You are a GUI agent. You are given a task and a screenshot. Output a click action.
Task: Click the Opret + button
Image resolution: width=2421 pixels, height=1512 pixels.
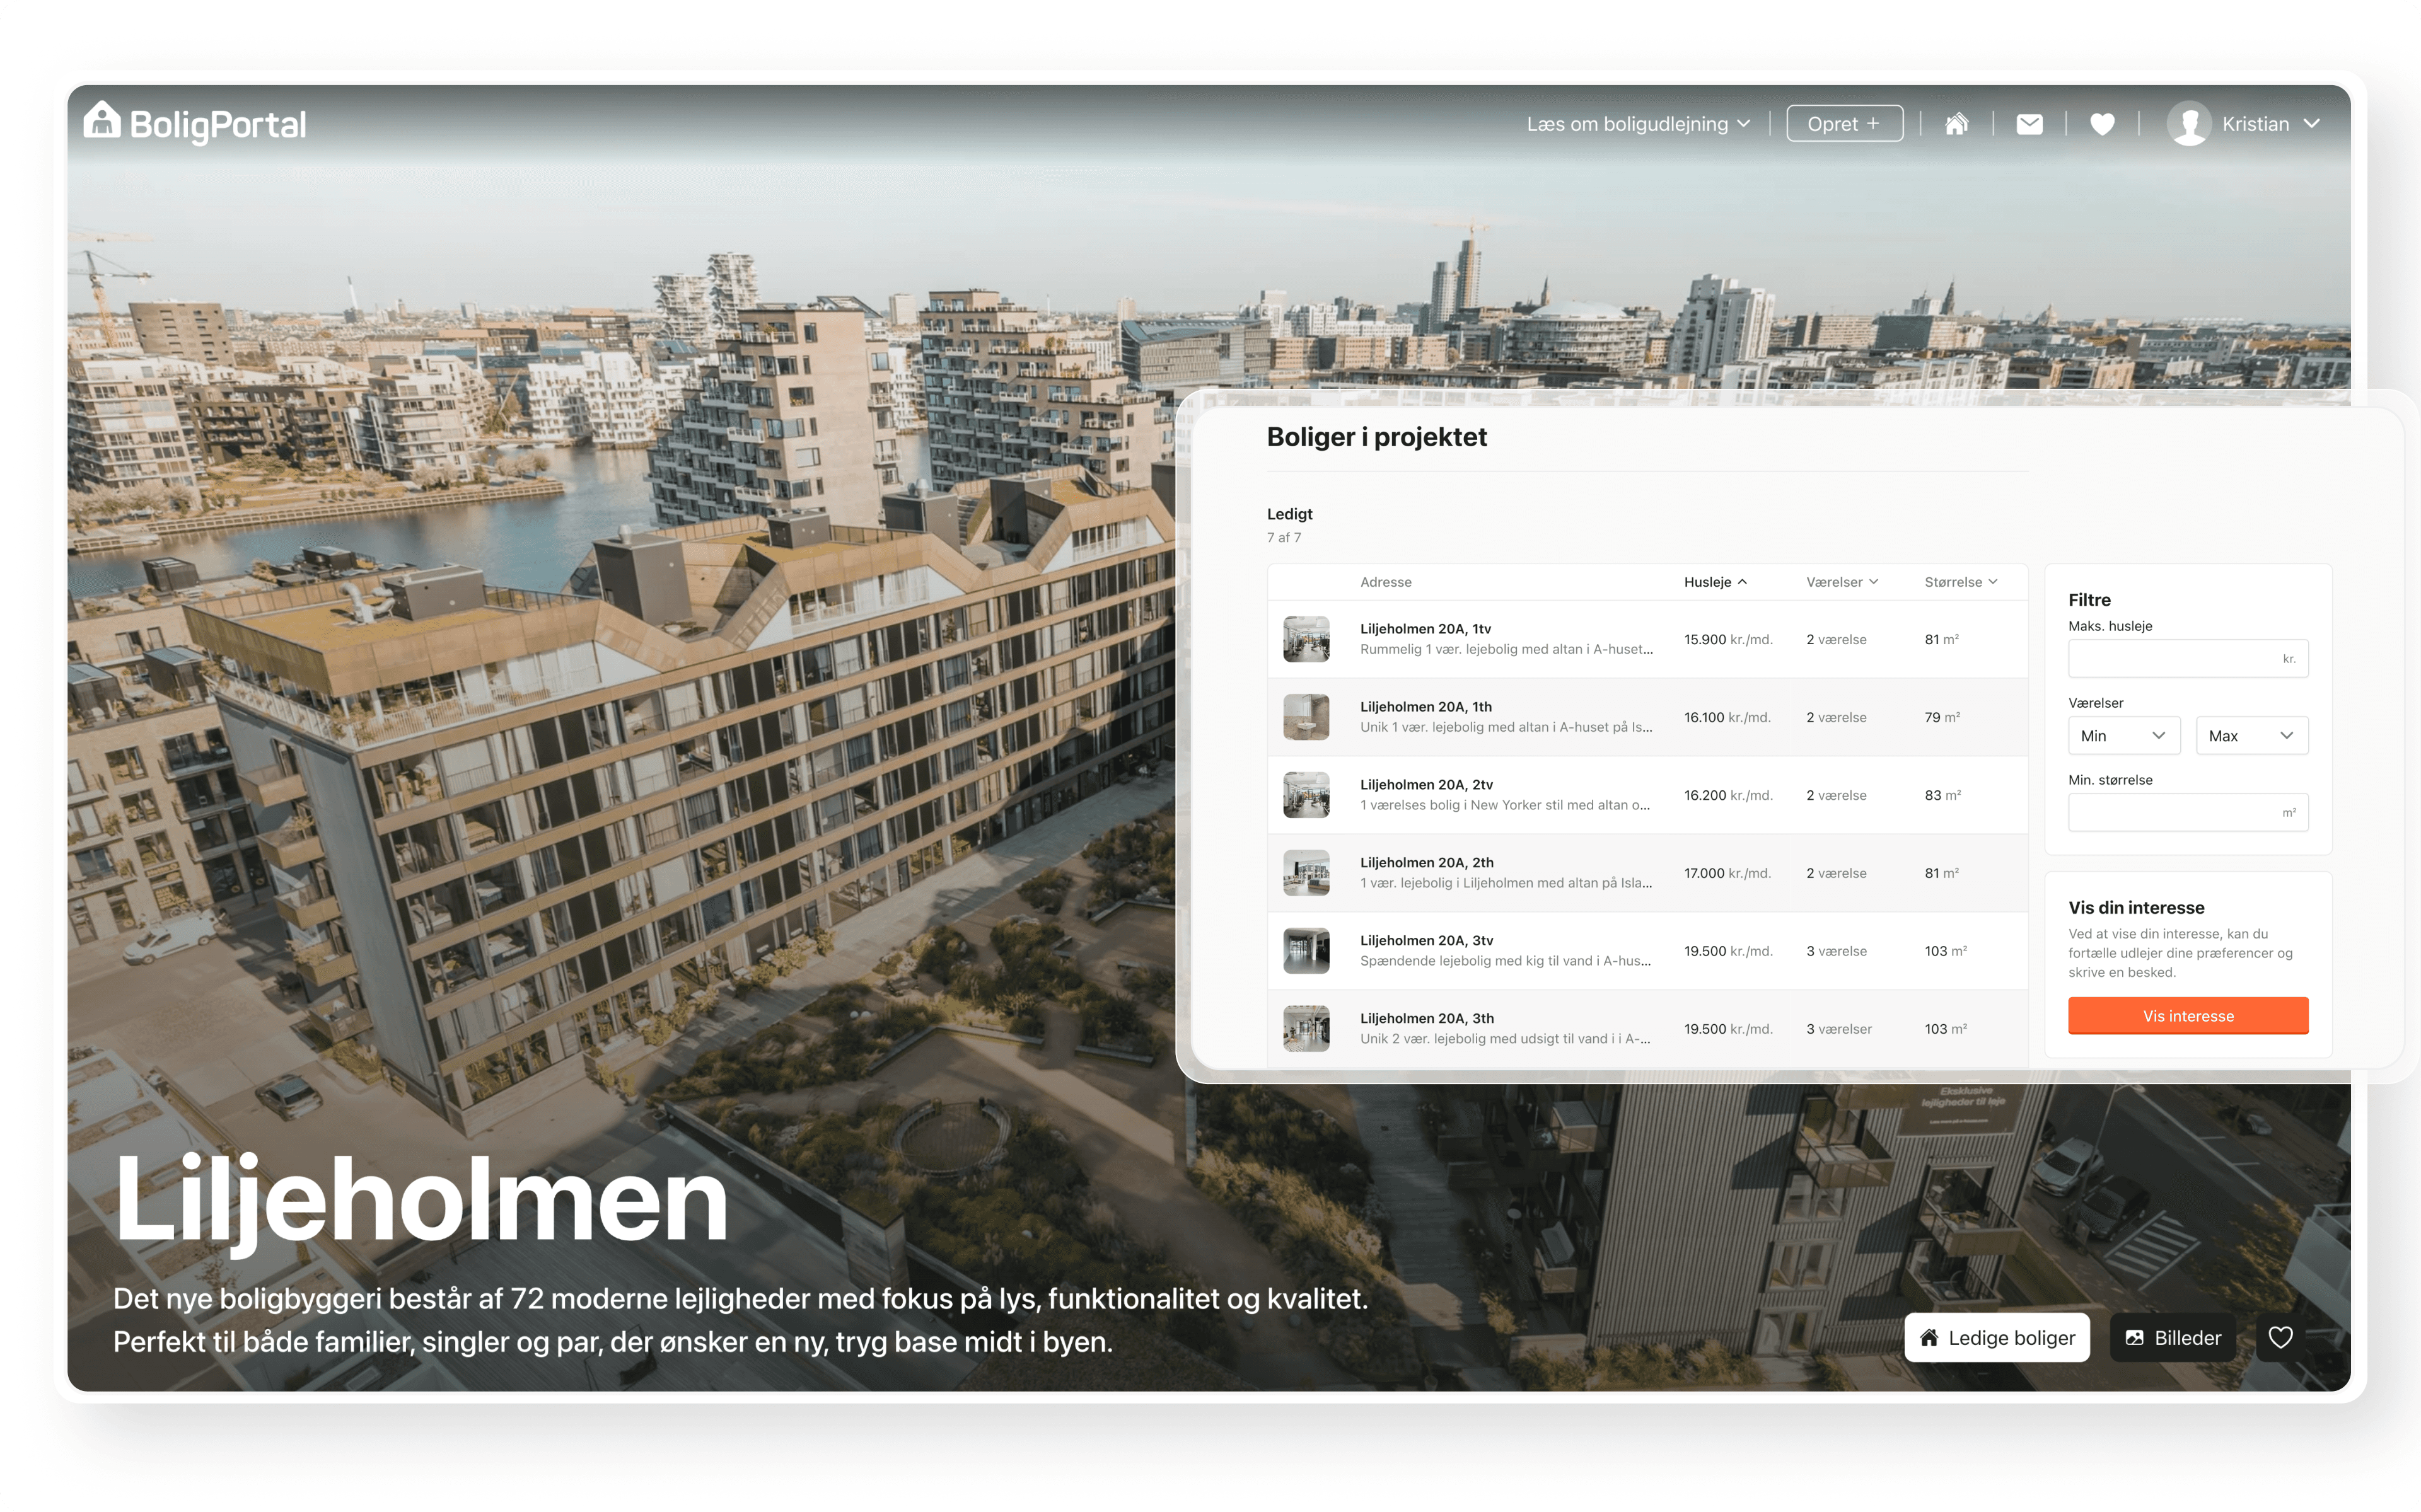coord(1844,124)
